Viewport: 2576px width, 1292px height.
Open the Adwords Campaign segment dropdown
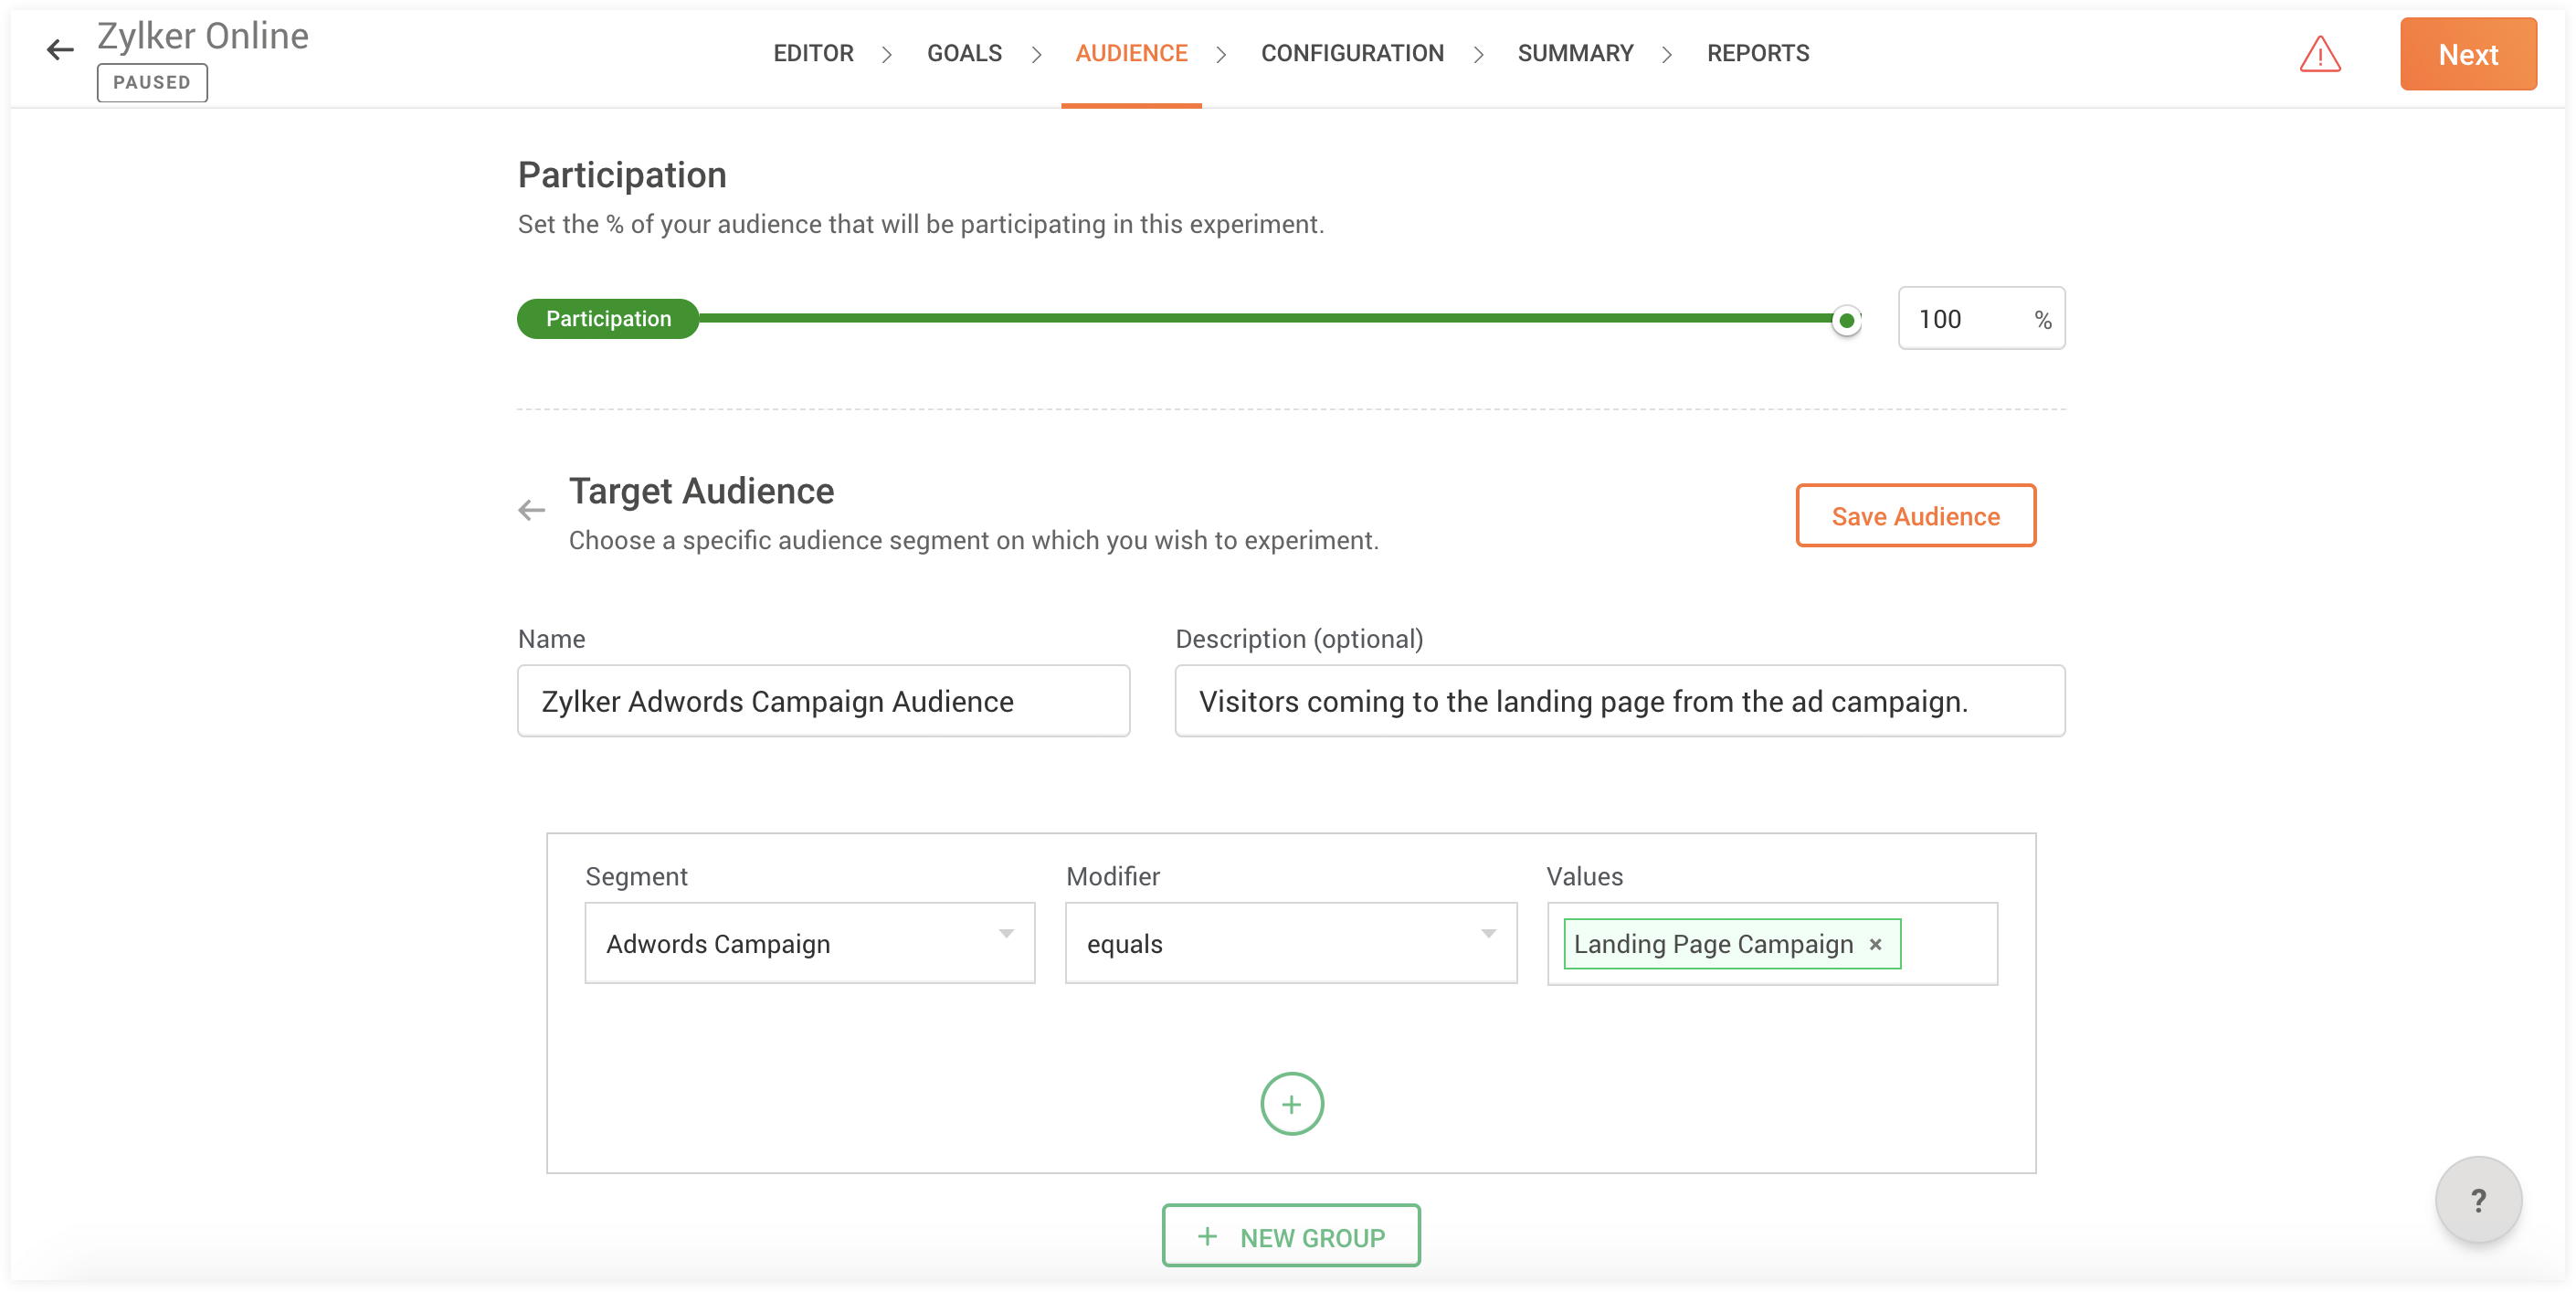point(809,943)
